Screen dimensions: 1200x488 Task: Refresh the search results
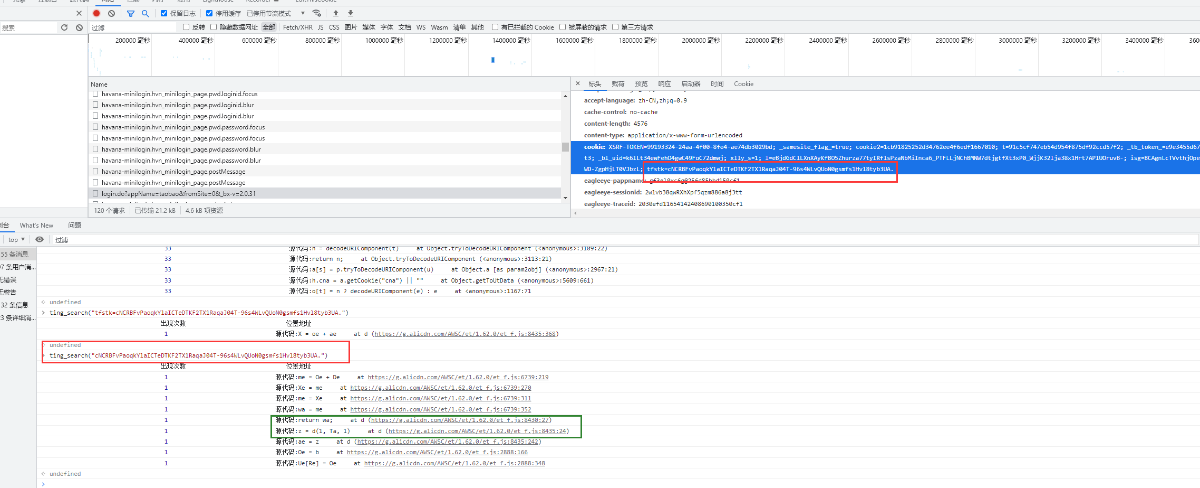tap(64, 27)
